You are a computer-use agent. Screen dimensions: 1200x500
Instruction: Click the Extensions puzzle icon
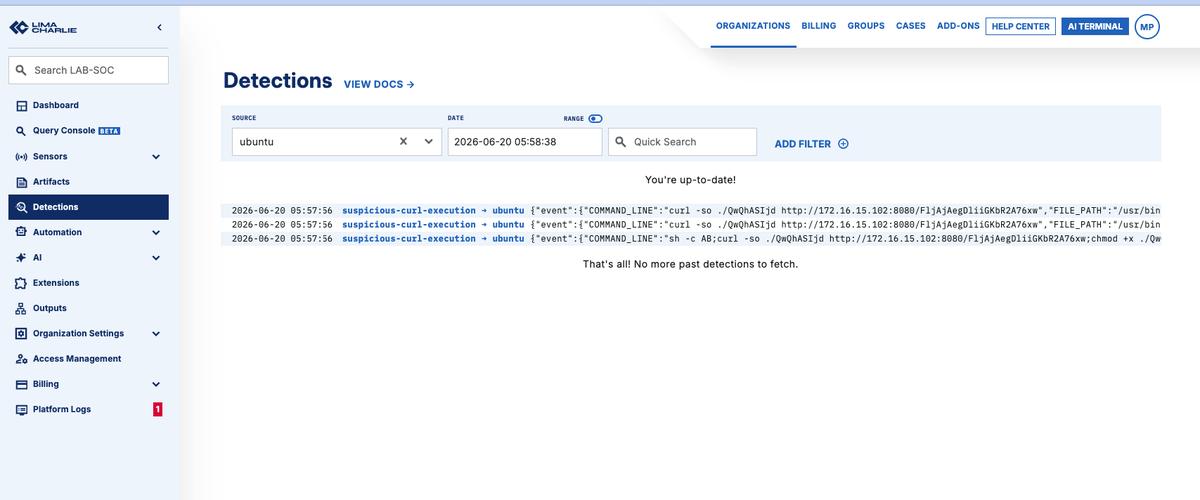(x=21, y=283)
